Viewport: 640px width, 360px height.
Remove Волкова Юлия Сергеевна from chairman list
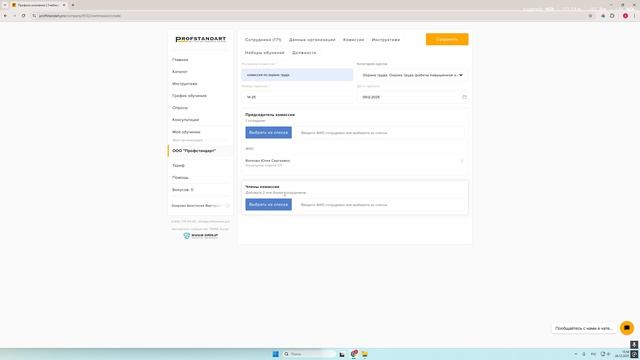(x=462, y=161)
